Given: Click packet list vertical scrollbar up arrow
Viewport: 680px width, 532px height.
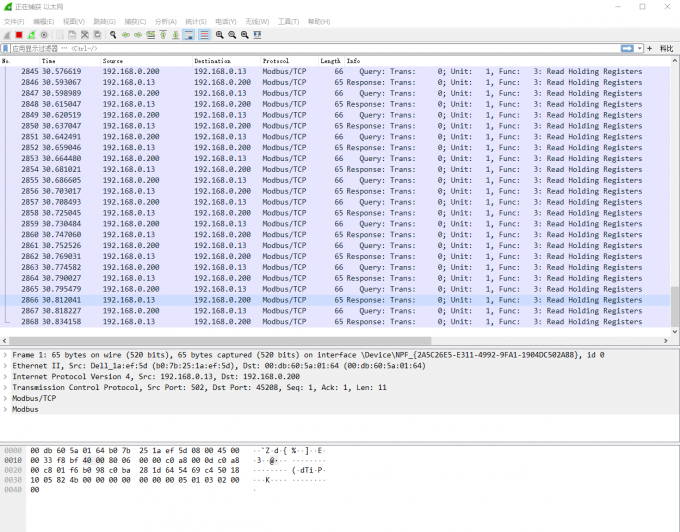Looking at the screenshot, I should tap(675, 61).
